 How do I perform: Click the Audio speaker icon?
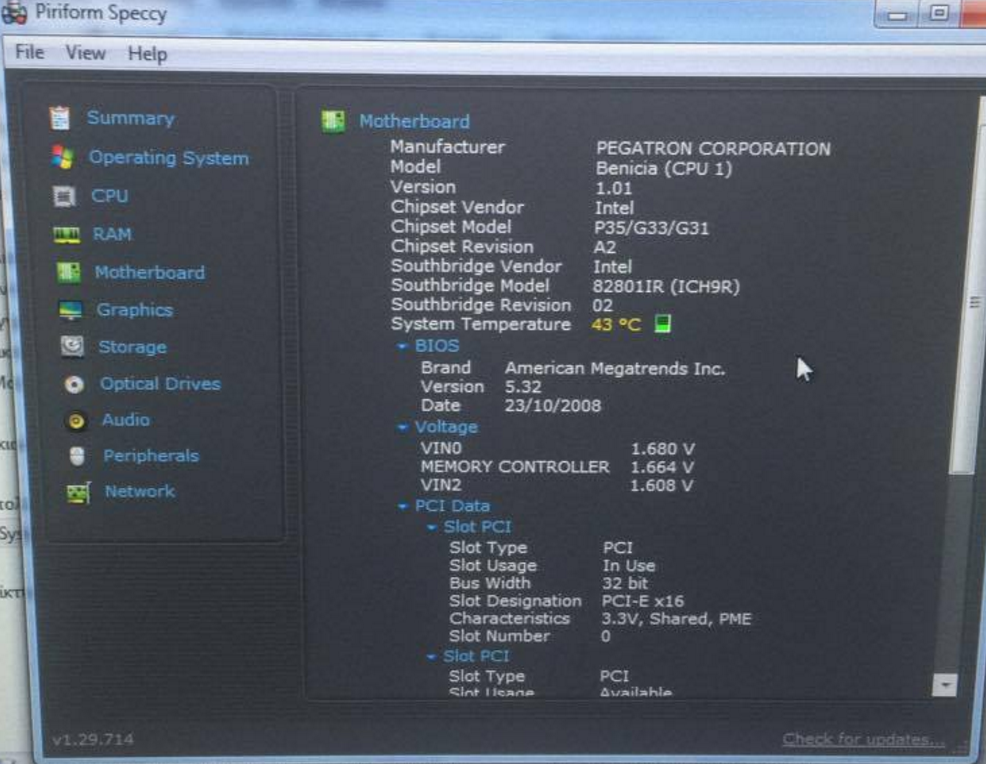(x=76, y=421)
